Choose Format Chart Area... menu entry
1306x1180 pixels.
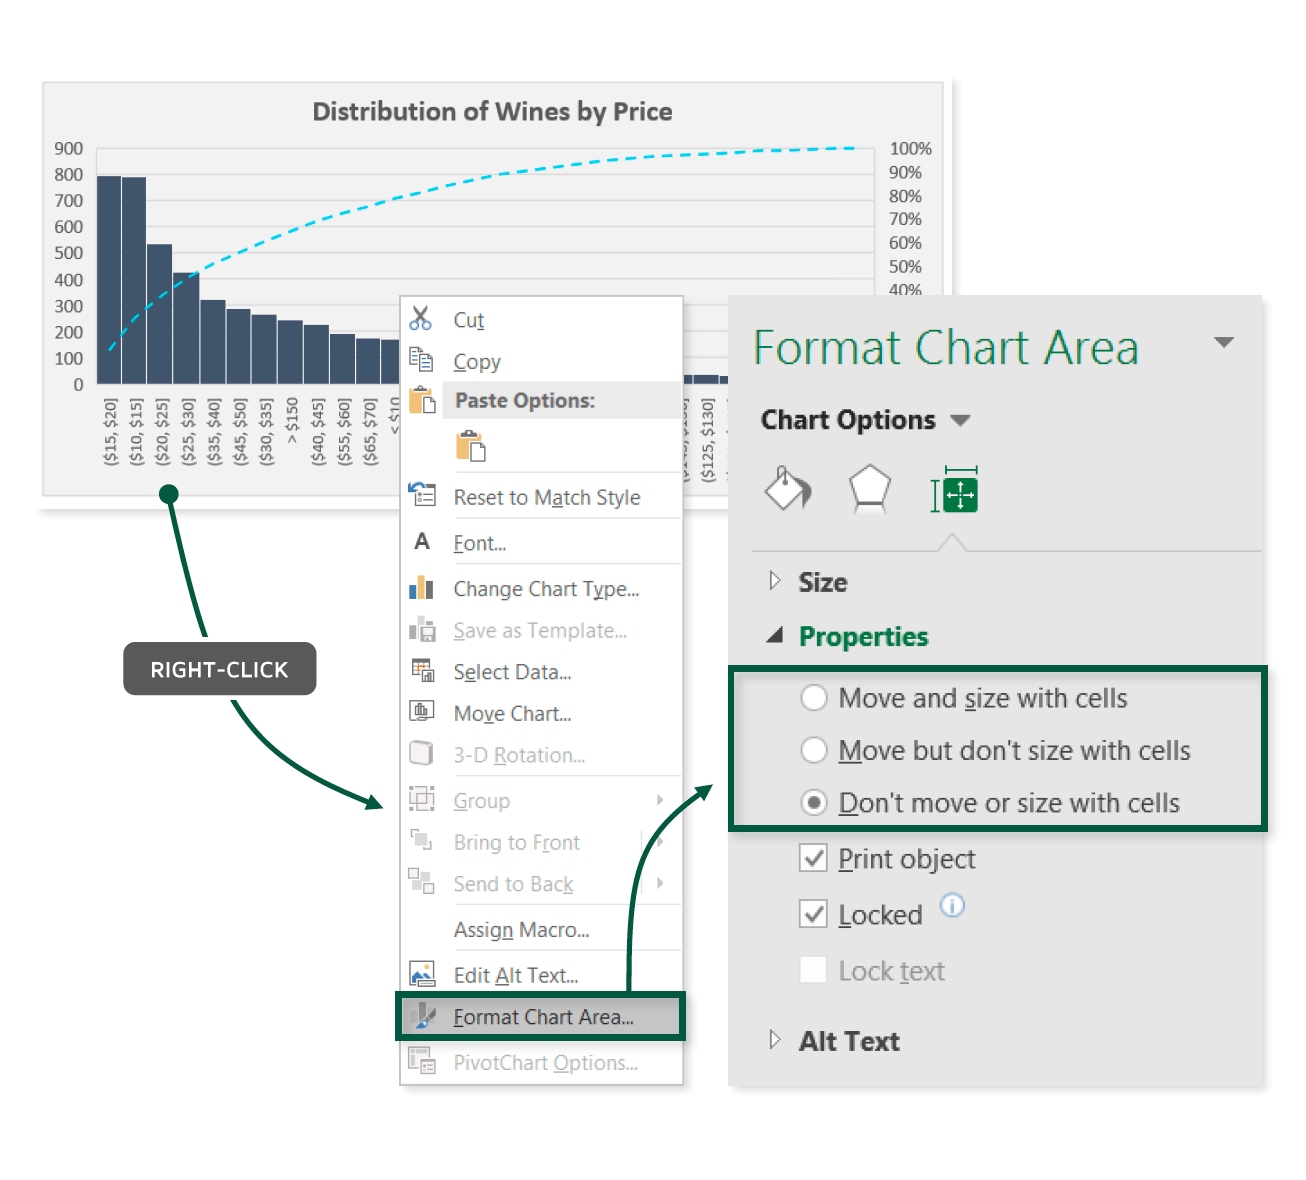[541, 1017]
